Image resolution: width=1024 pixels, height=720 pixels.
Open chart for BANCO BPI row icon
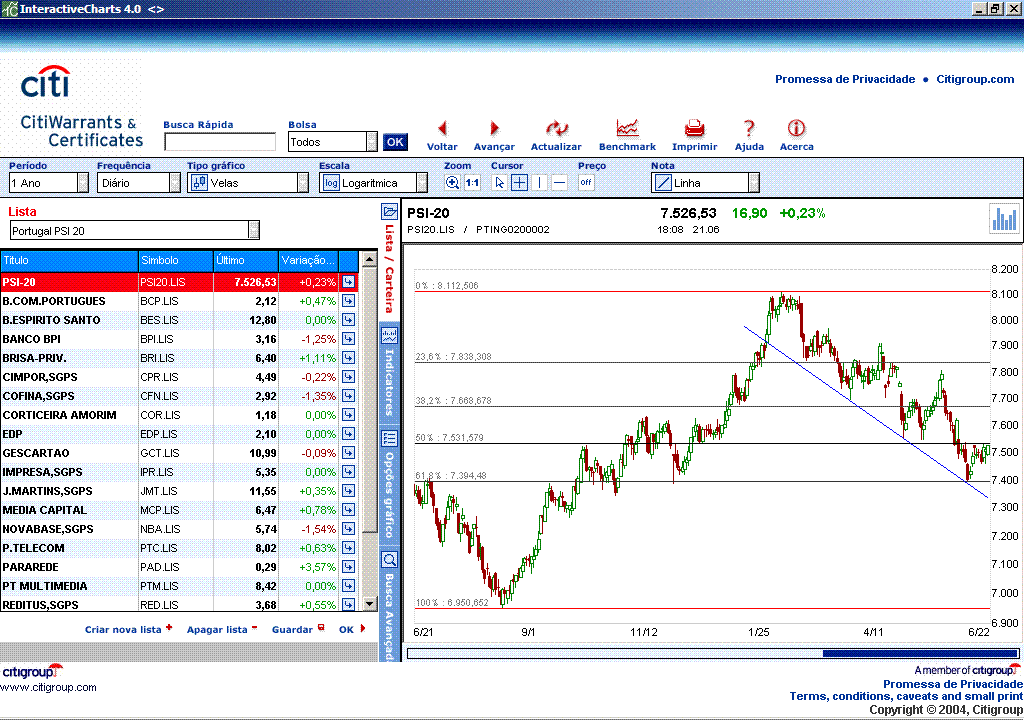pyautogui.click(x=349, y=339)
